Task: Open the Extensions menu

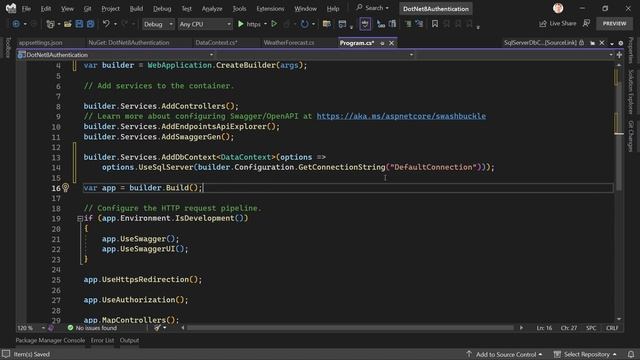Action: (x=270, y=9)
